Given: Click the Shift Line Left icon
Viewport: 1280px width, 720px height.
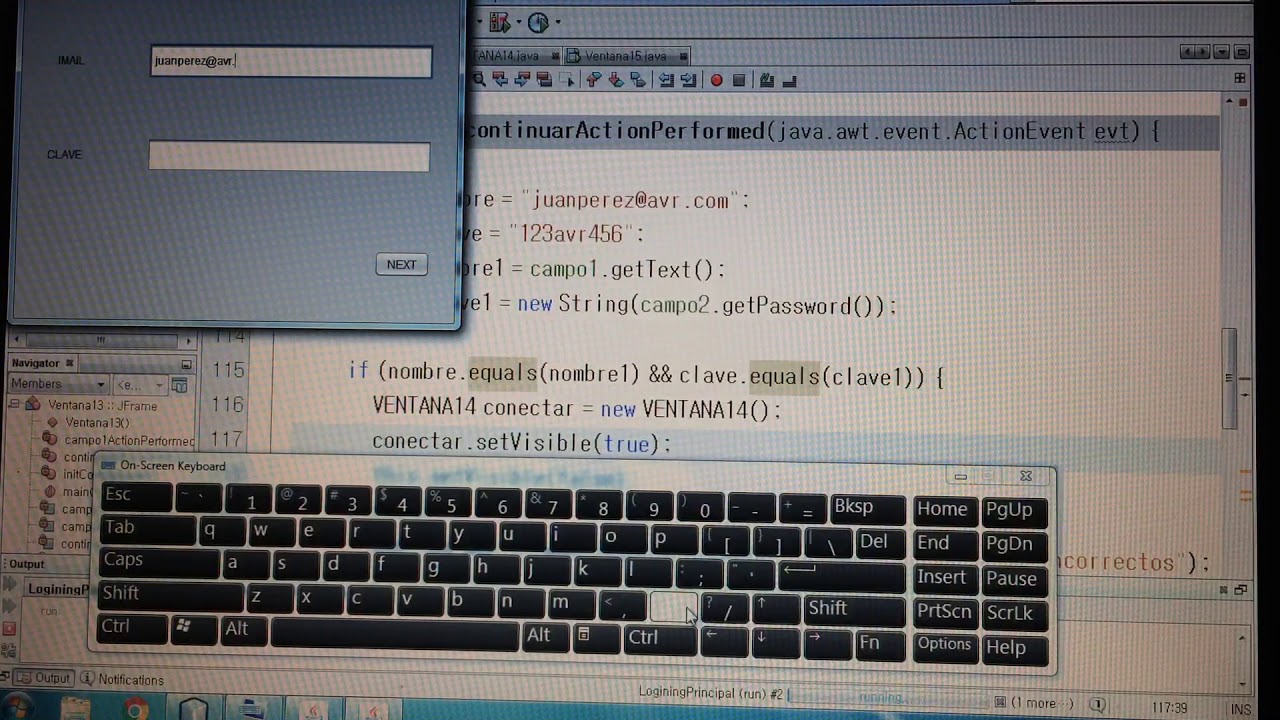Looking at the screenshot, I should tap(667, 79).
